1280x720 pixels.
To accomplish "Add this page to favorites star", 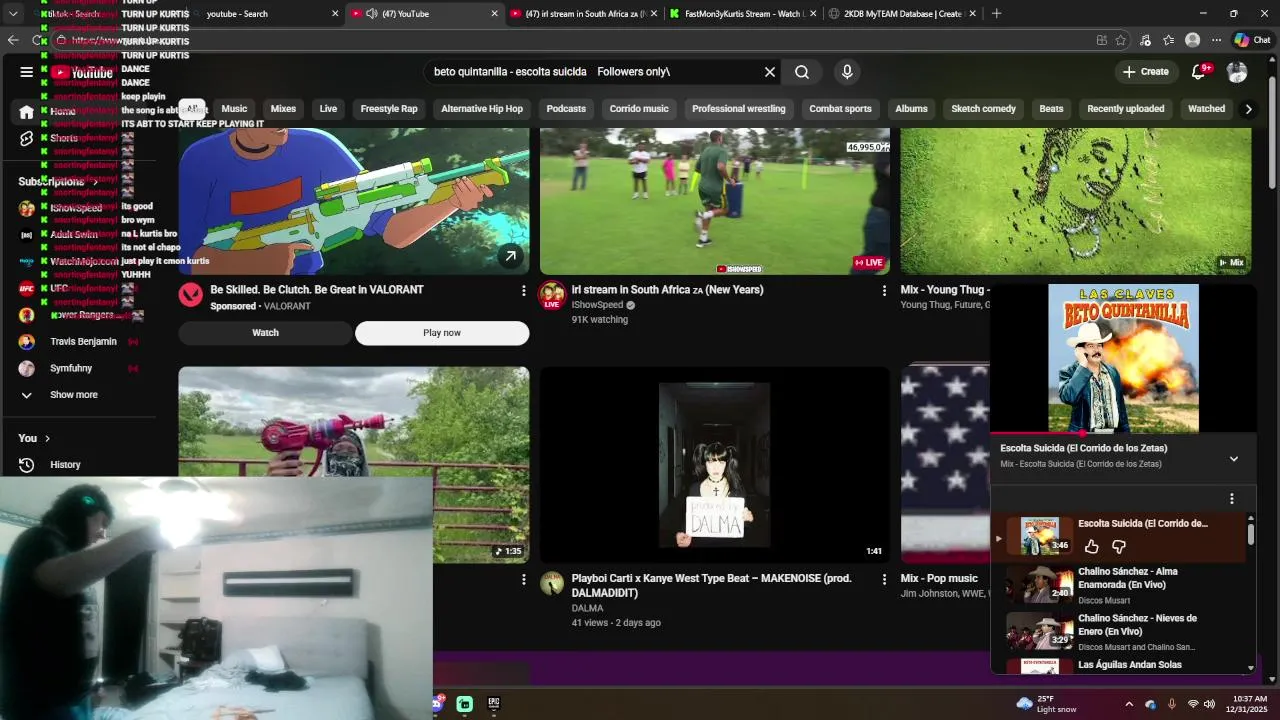I will pyautogui.click(x=1121, y=40).
